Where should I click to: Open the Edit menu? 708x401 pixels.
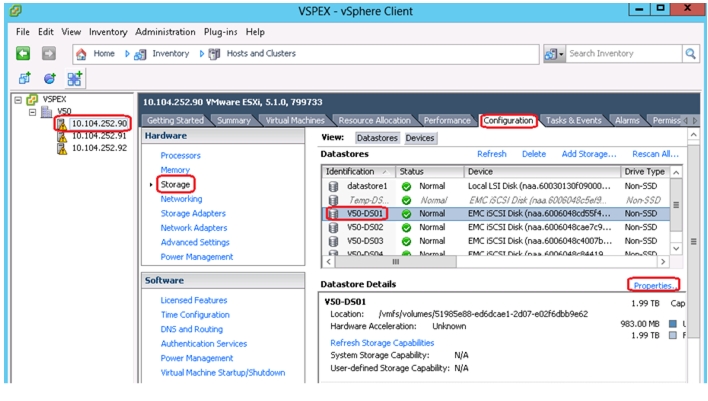pyautogui.click(x=46, y=32)
